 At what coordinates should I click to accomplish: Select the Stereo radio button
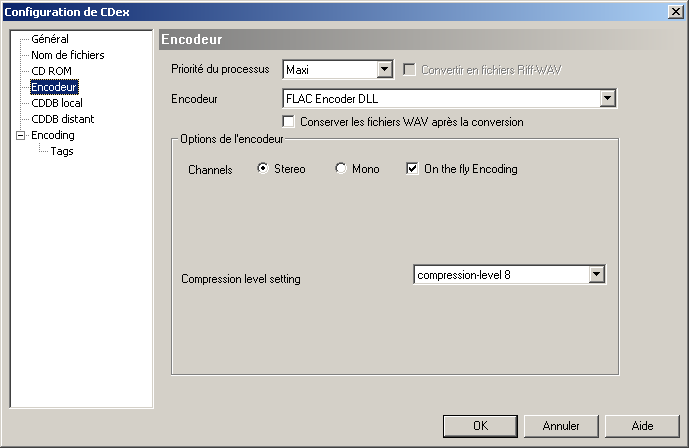tap(263, 168)
